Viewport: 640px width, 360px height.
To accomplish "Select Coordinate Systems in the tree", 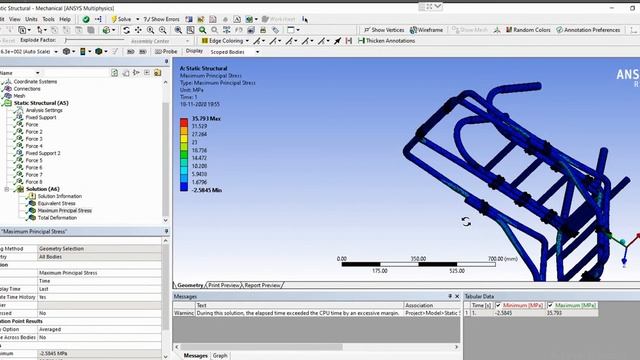I will 35,82.
